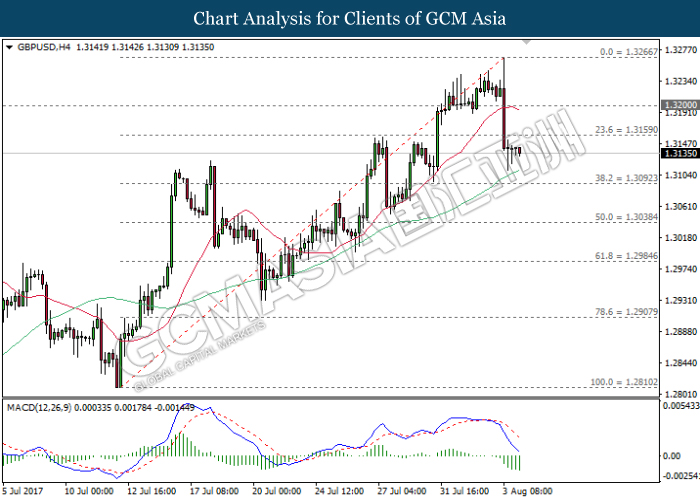Click the 5 Jul 2017 date marker

tap(24, 491)
